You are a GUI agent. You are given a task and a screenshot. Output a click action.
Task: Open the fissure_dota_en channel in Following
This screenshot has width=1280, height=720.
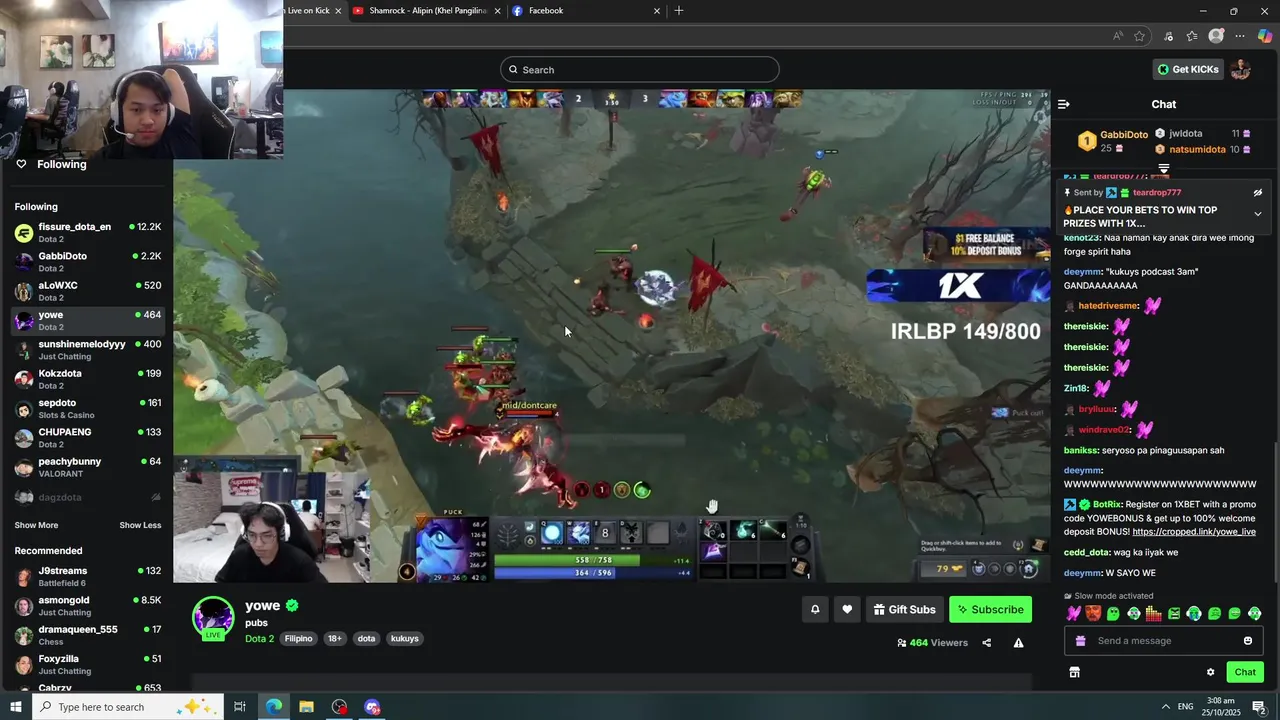[87, 232]
